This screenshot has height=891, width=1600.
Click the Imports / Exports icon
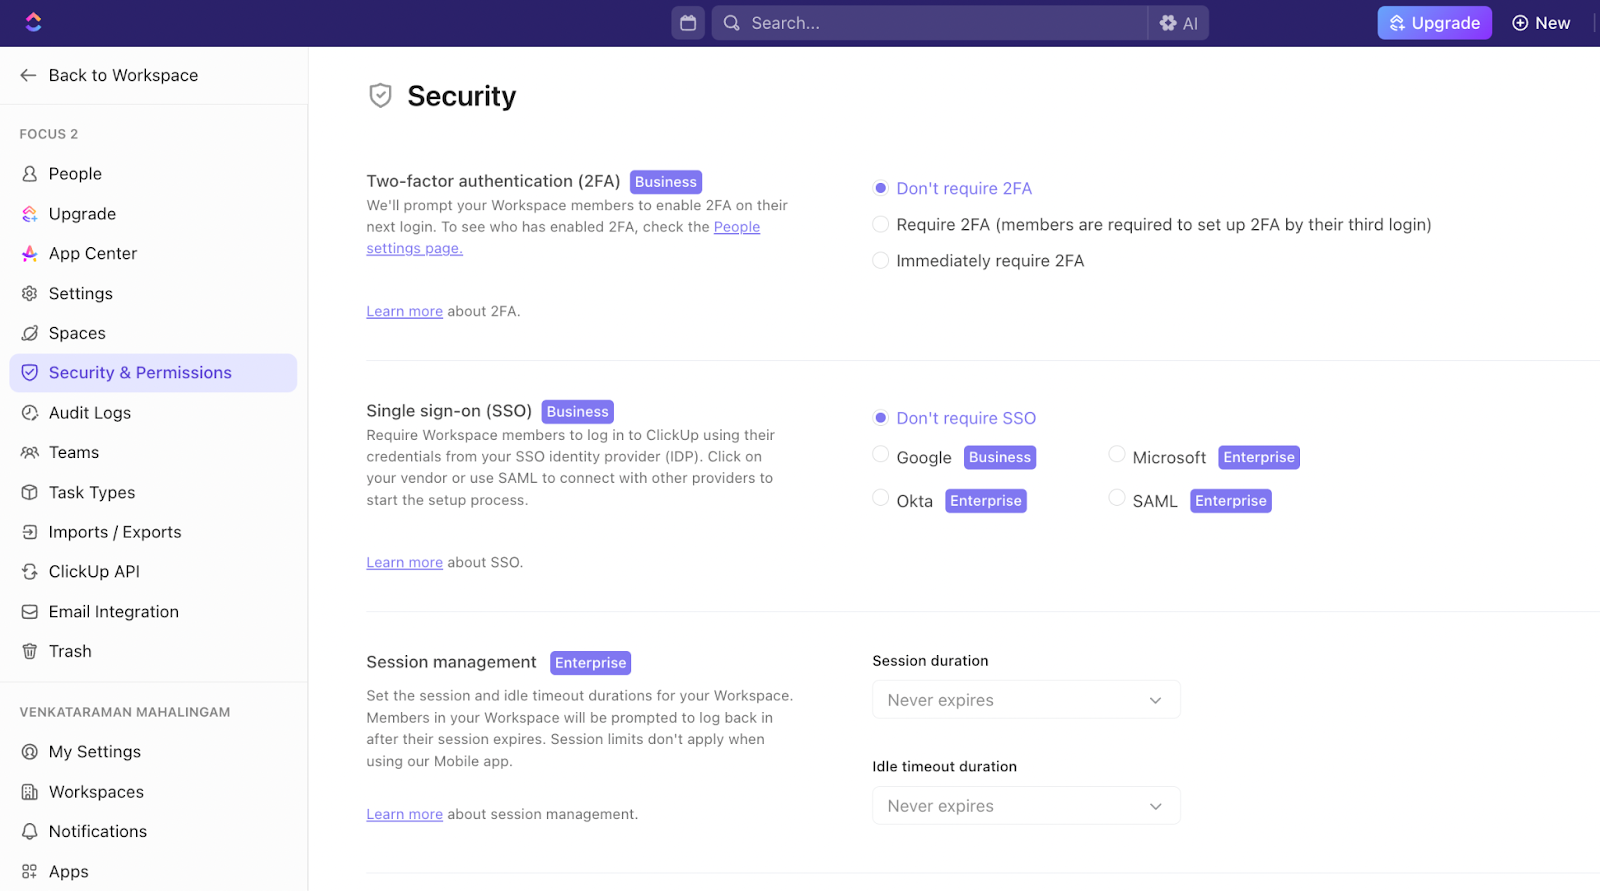pos(30,532)
